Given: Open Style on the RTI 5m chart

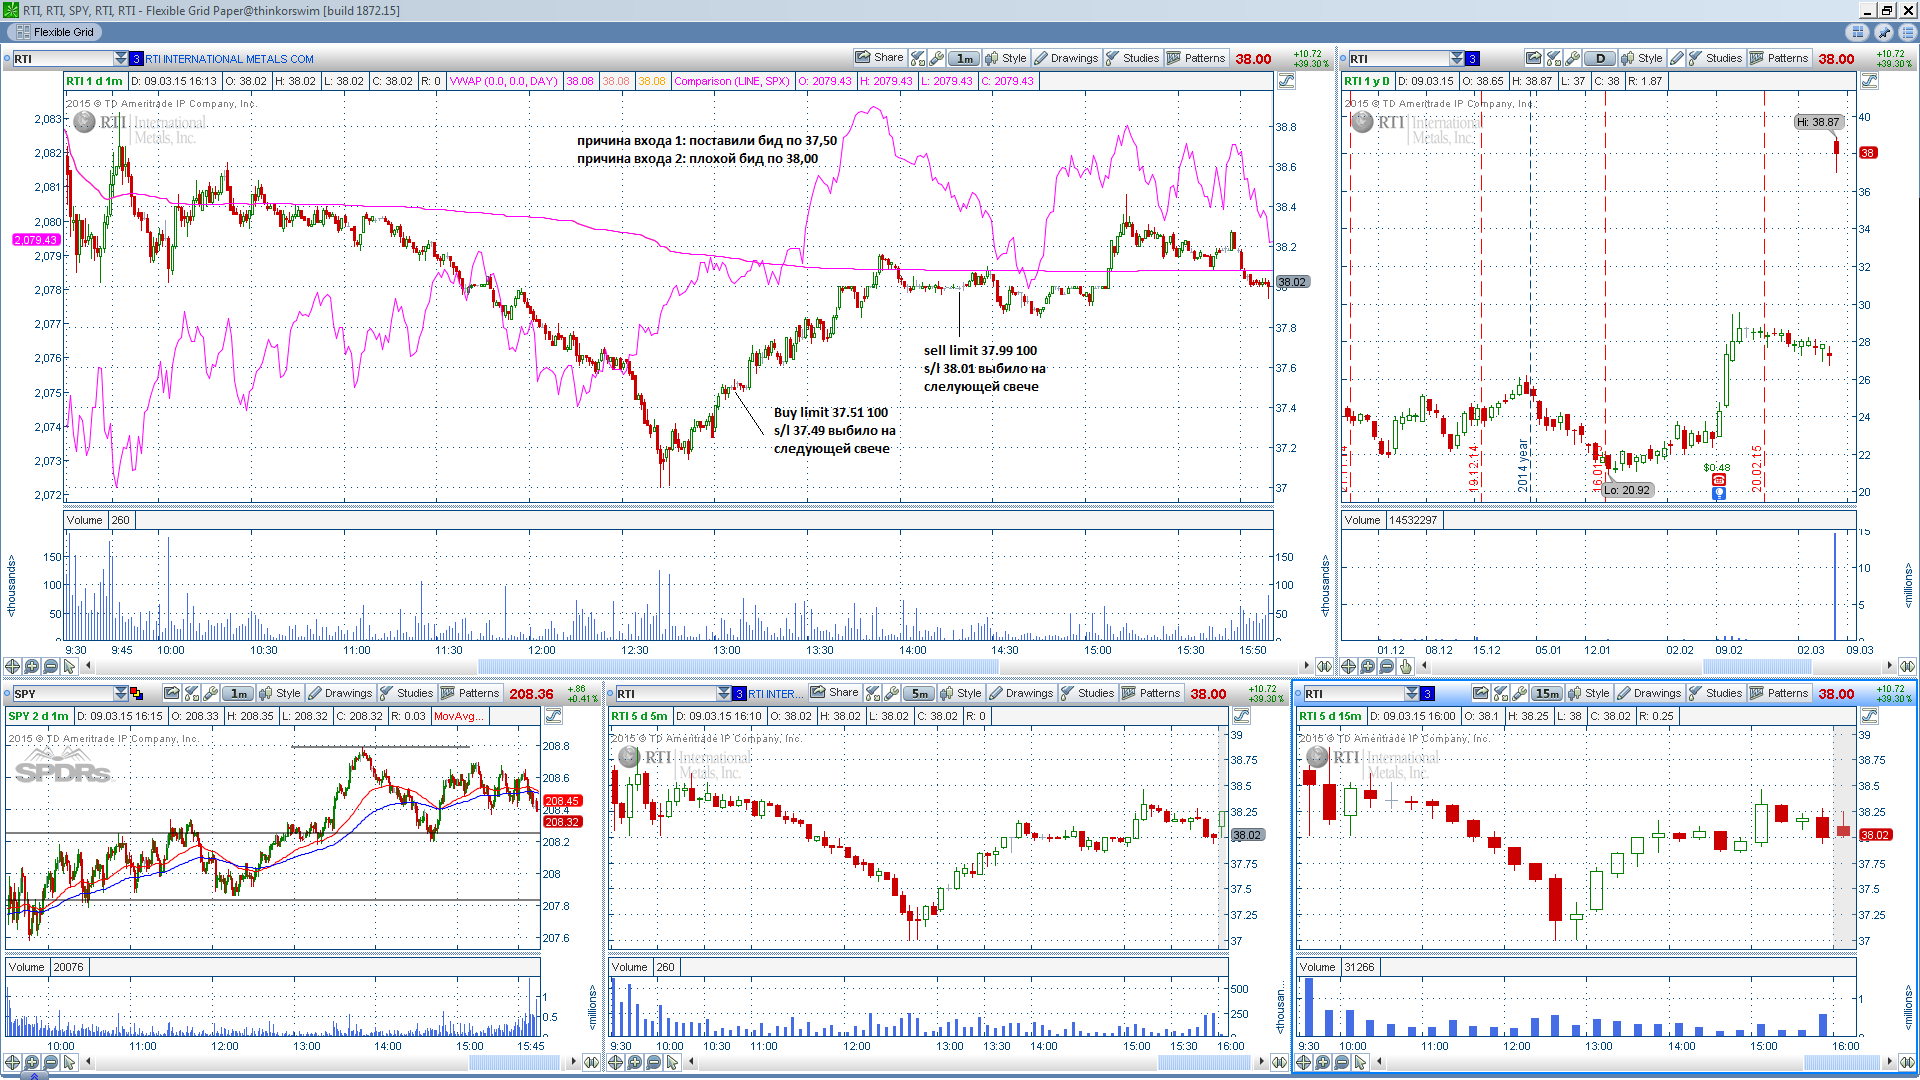Looking at the screenshot, I should click(x=961, y=693).
